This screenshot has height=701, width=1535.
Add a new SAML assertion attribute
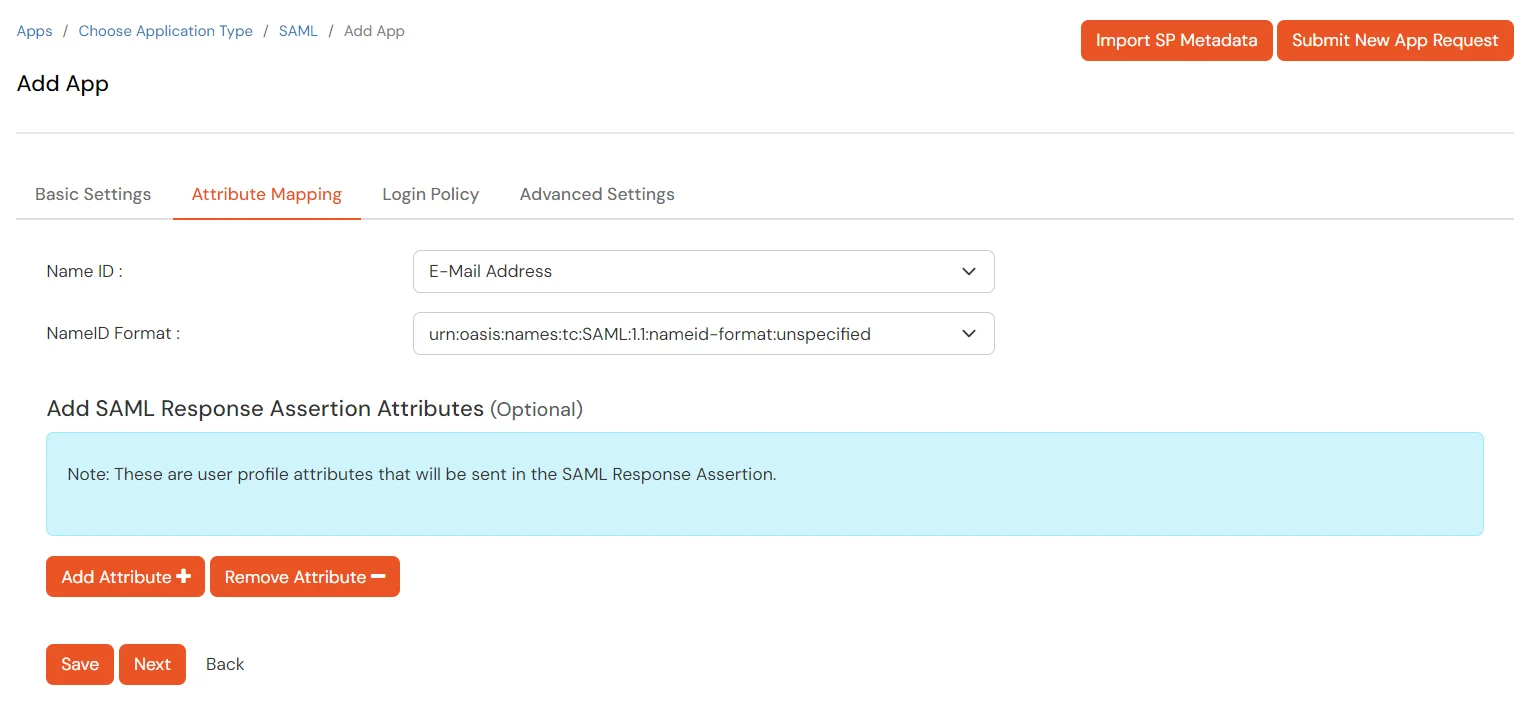124,576
